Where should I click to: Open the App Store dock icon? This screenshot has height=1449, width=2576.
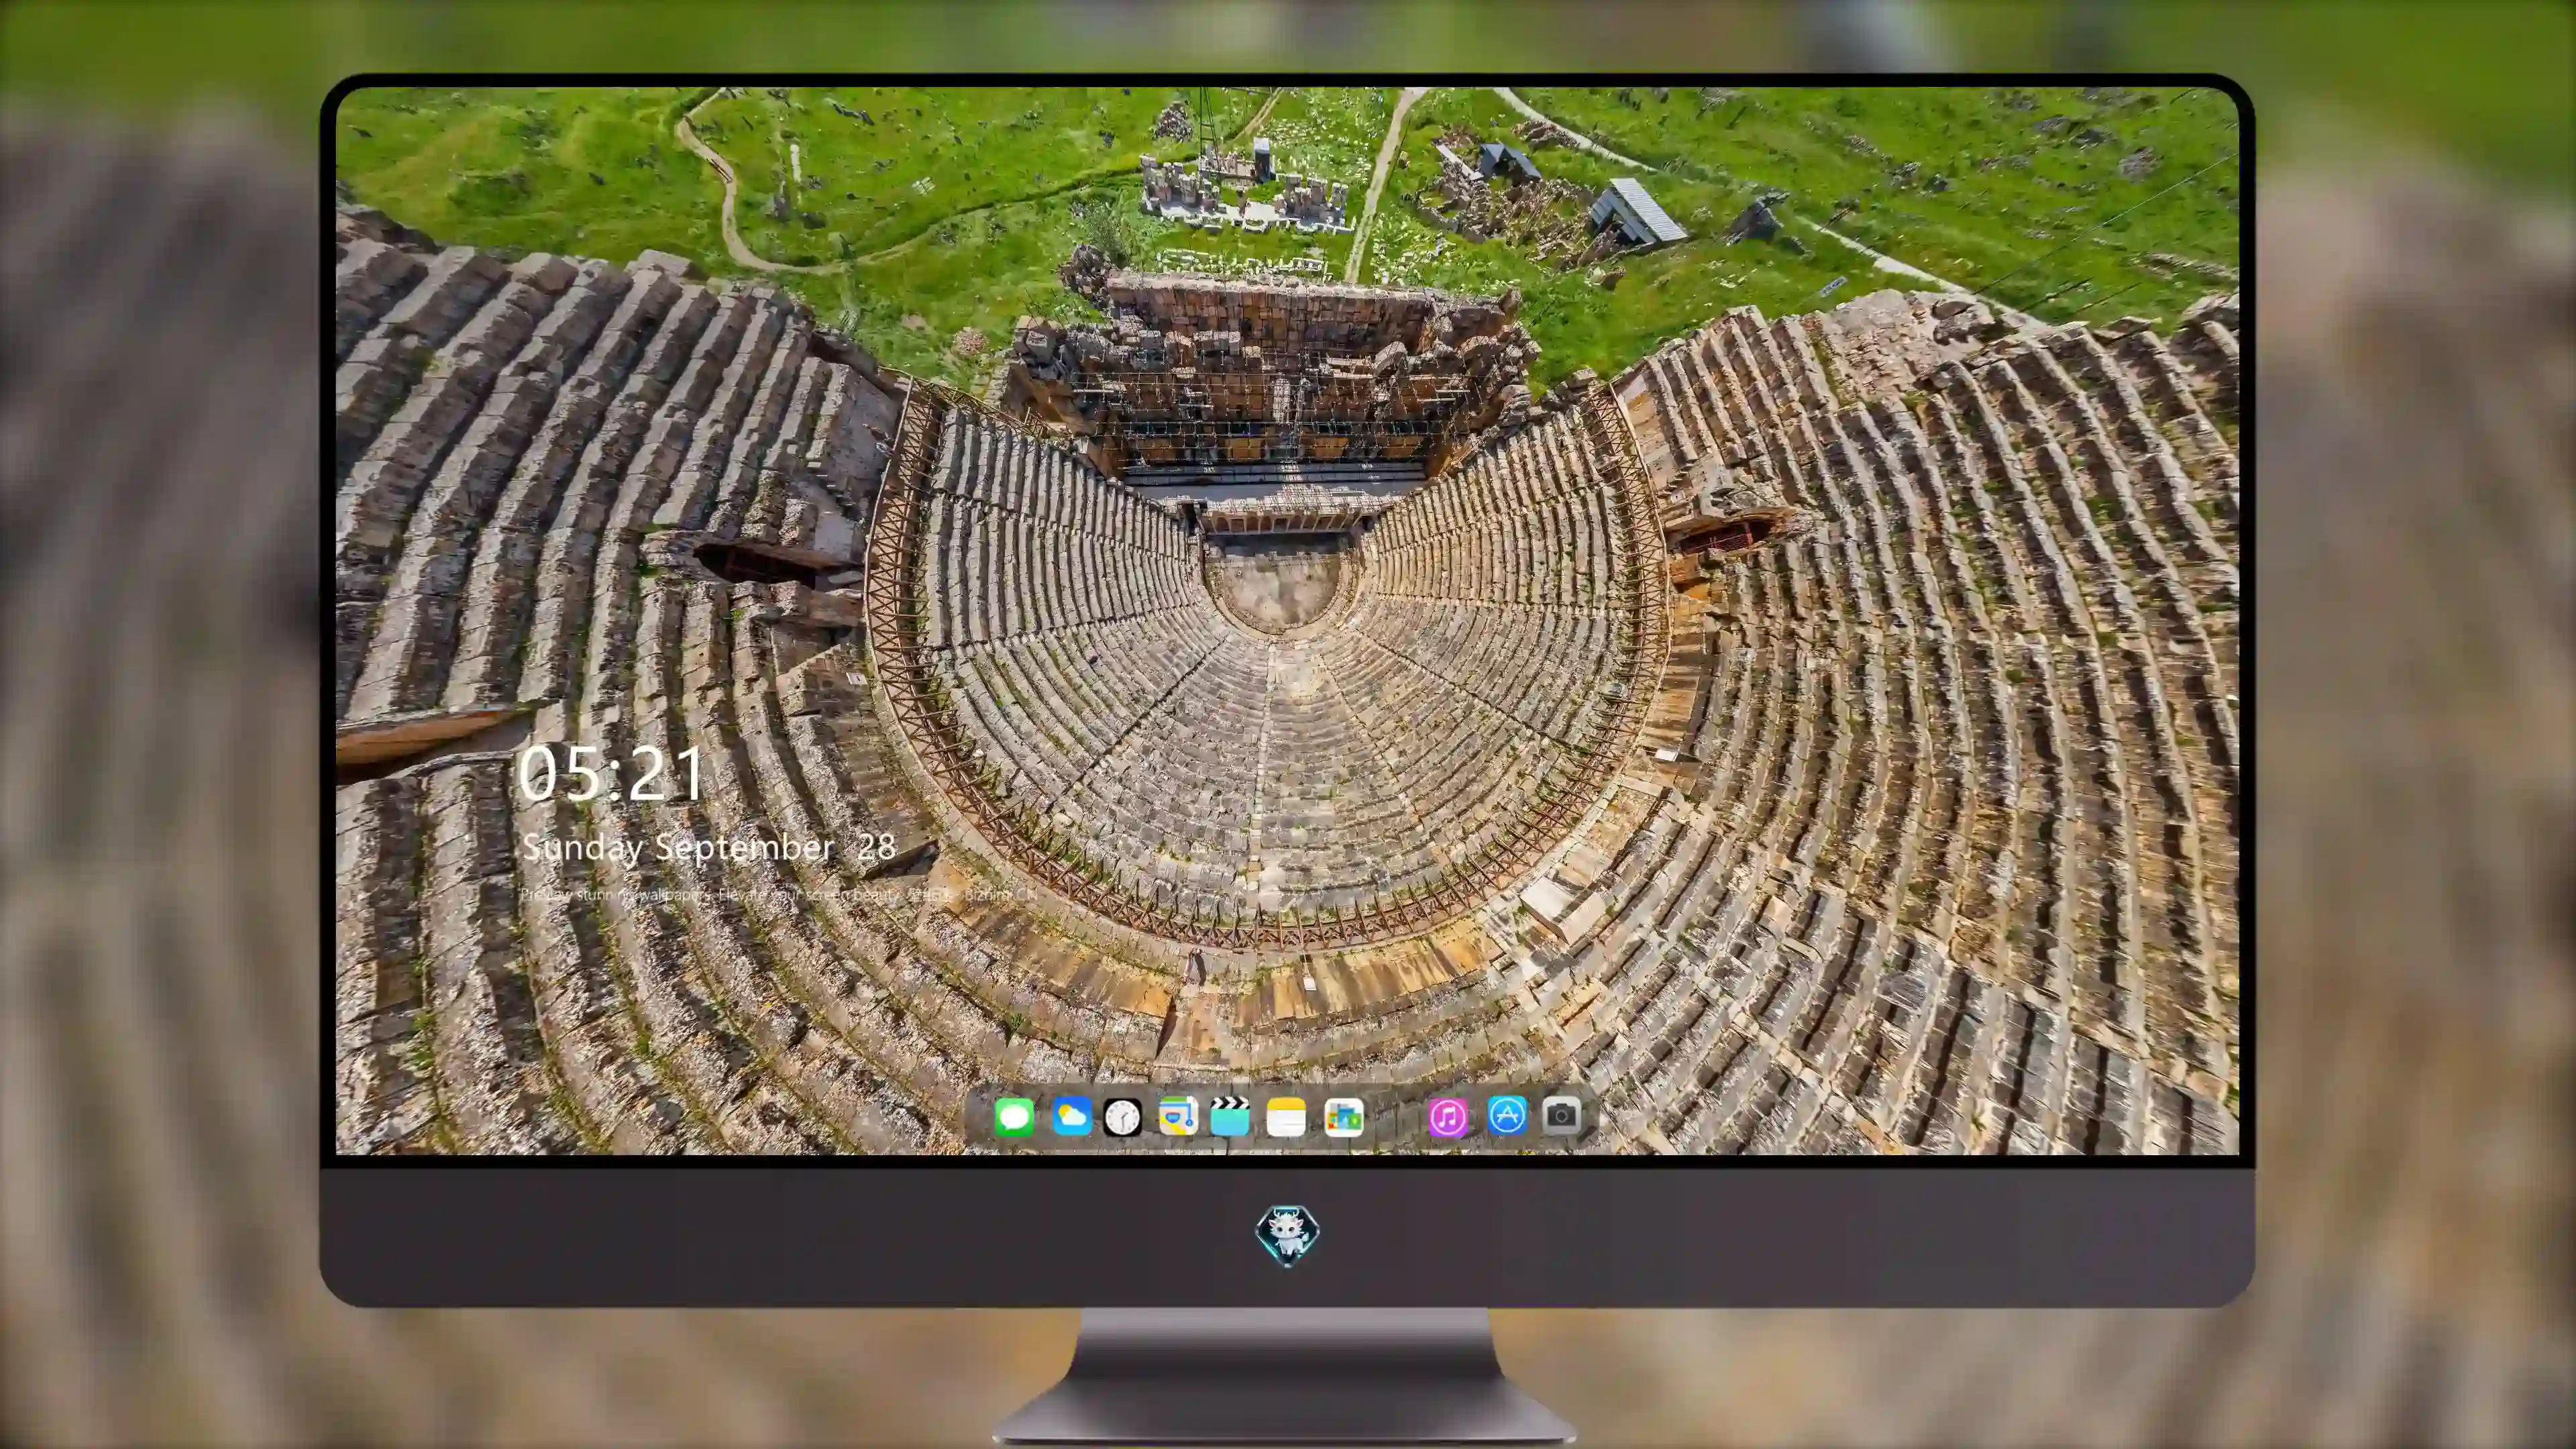coord(1507,1116)
